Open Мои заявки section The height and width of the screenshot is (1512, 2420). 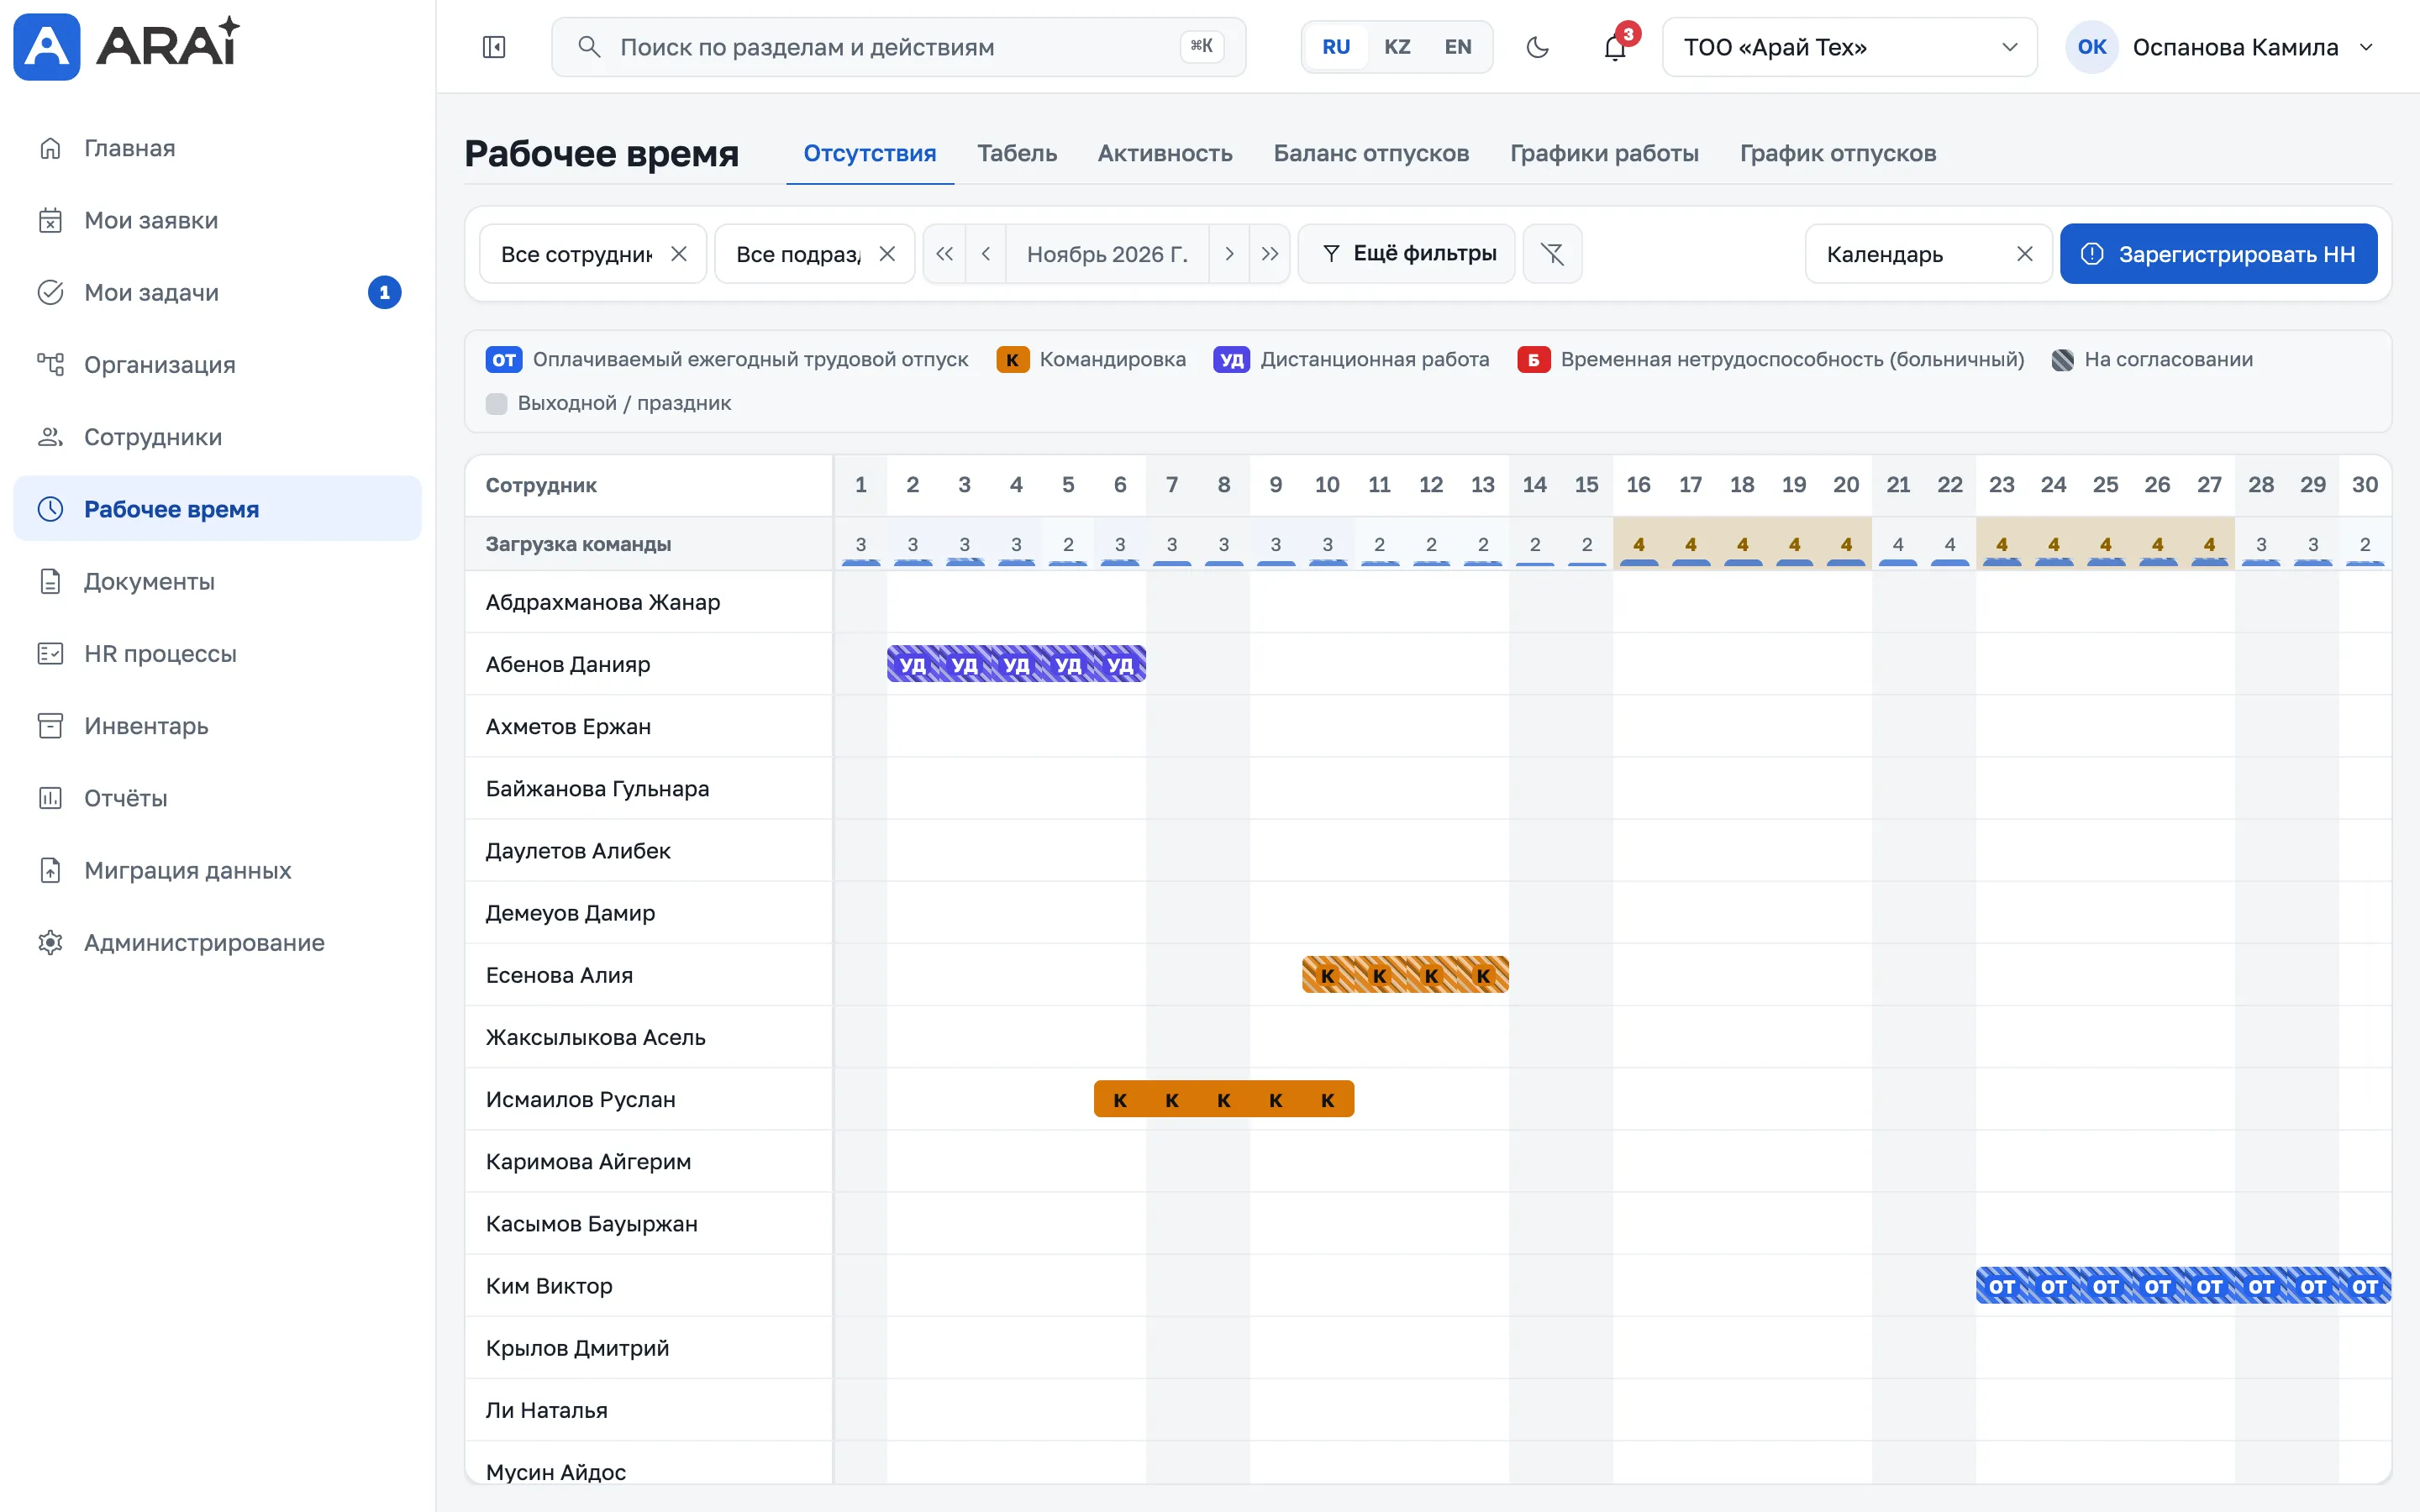click(217, 220)
